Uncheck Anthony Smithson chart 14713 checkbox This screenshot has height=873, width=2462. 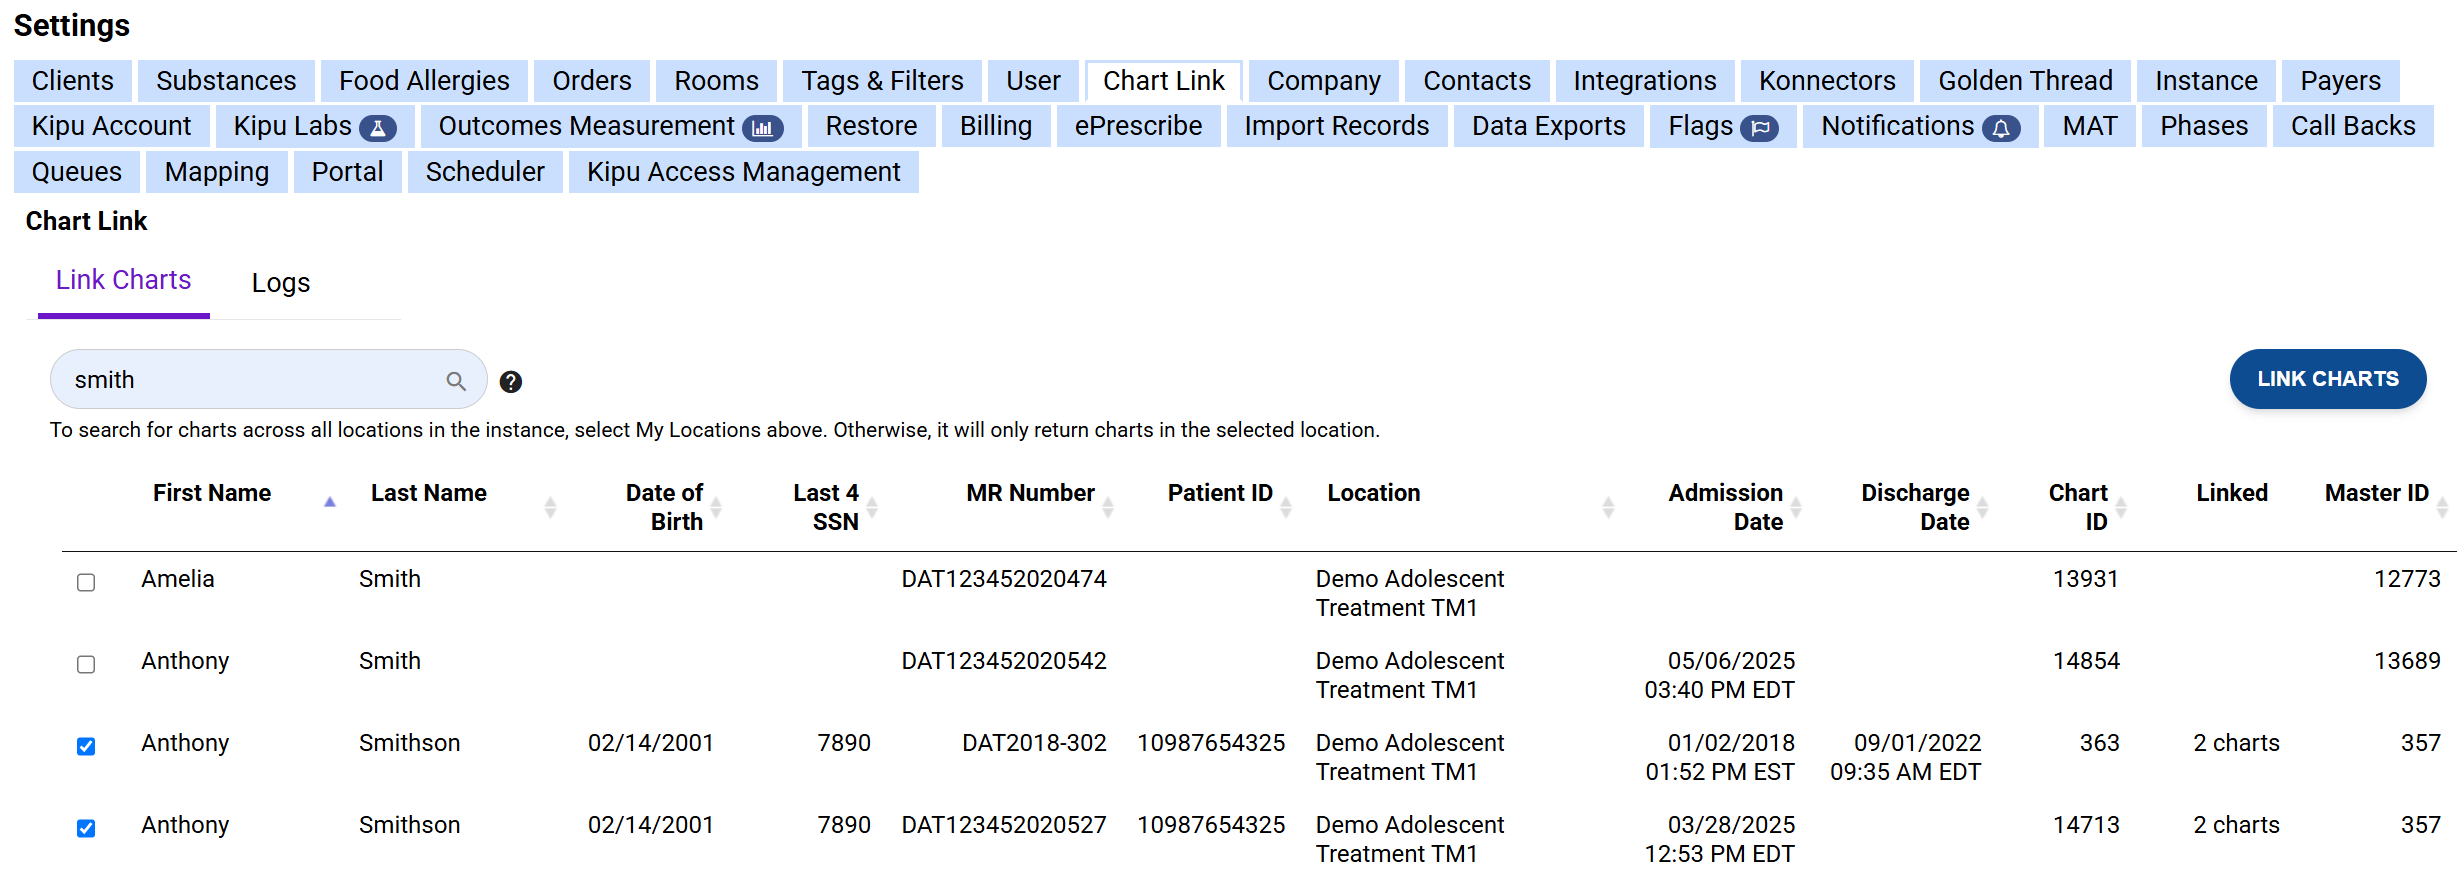coord(86,828)
